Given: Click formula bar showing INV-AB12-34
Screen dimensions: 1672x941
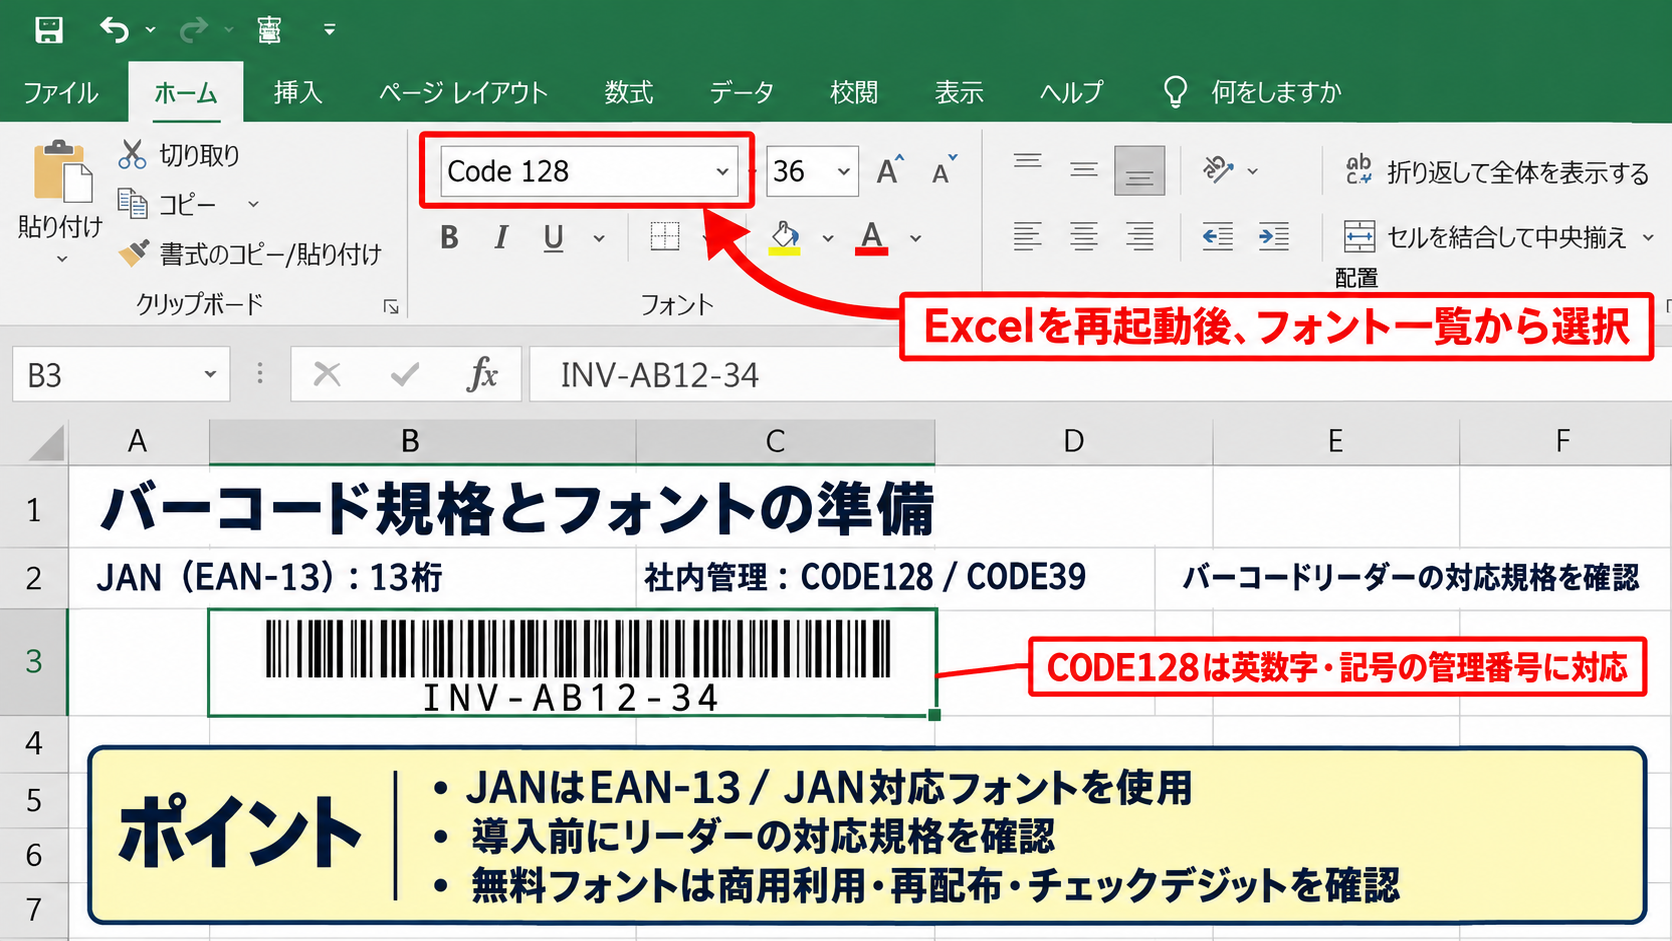Looking at the screenshot, I should [x=1100, y=375].
